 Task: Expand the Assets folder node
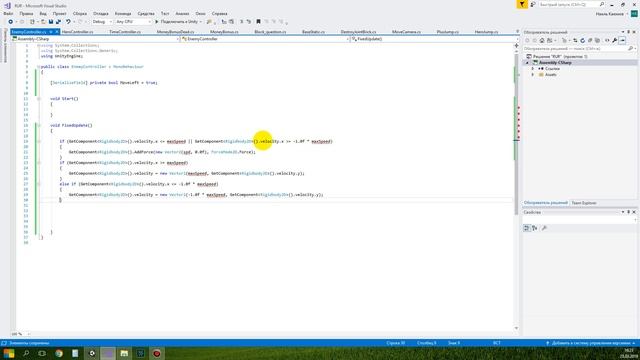tap(533, 75)
